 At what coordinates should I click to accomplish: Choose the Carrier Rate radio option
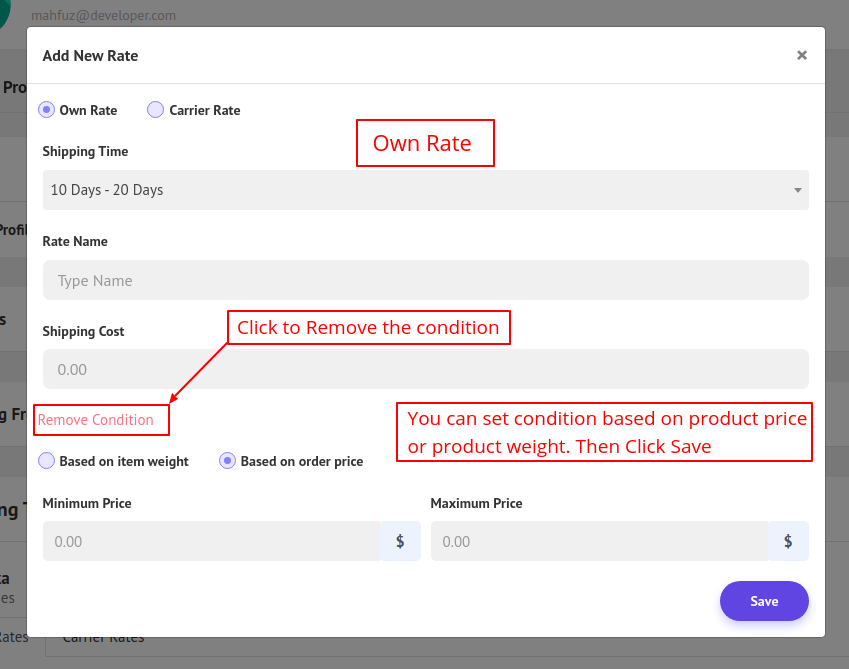pyautogui.click(x=156, y=110)
